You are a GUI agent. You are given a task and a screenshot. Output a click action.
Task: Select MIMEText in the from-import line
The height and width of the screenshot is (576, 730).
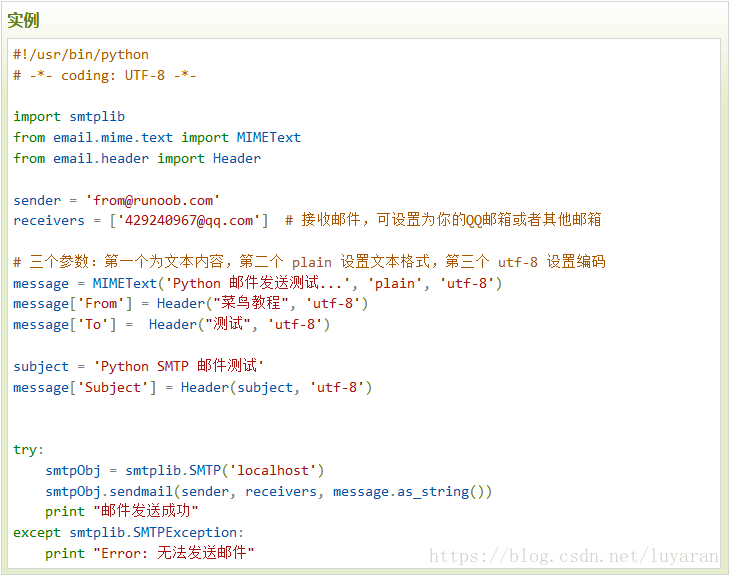(269, 137)
